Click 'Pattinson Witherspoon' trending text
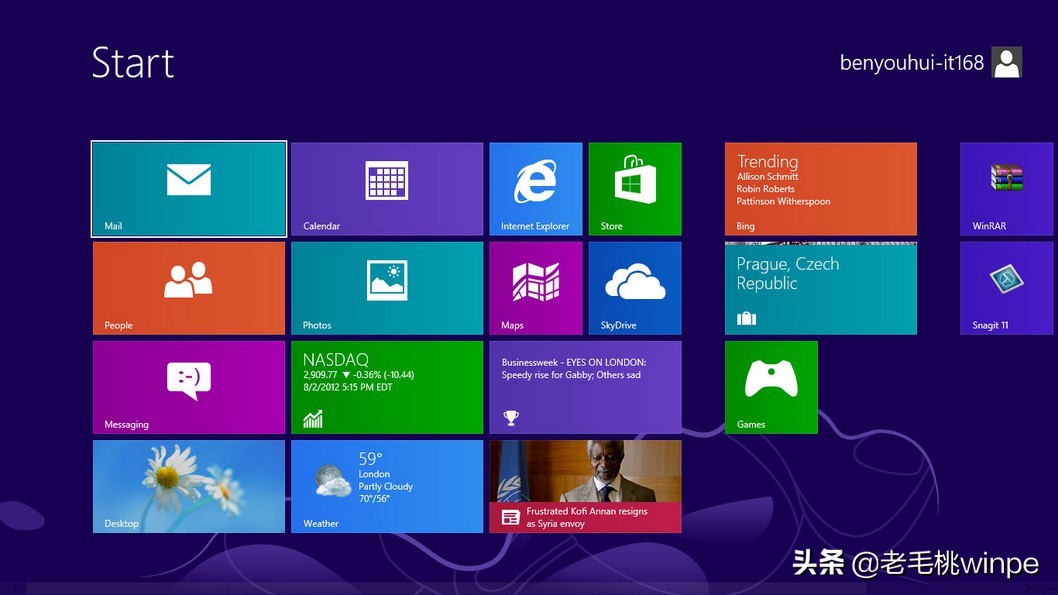 783,201
